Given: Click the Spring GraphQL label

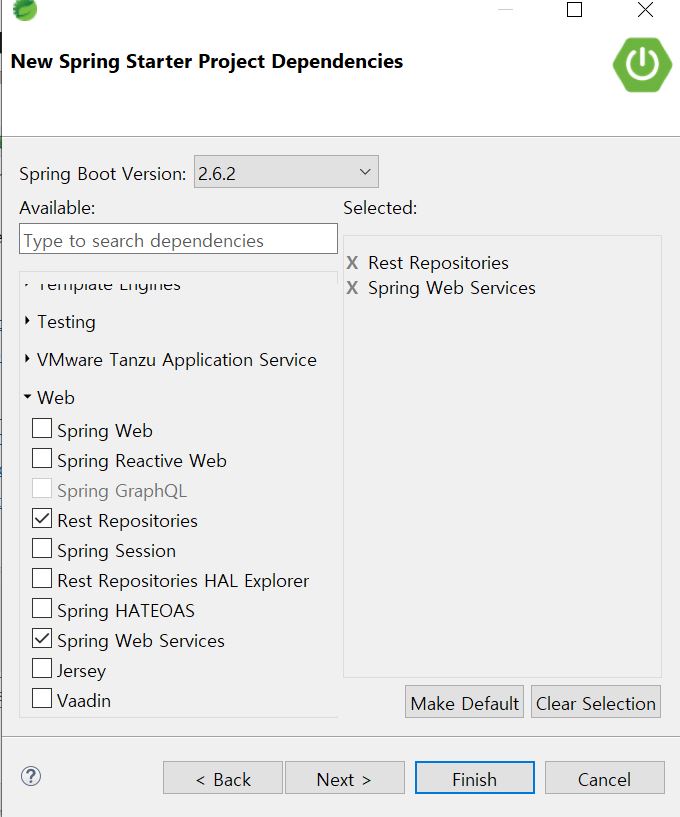Looking at the screenshot, I should pos(122,491).
